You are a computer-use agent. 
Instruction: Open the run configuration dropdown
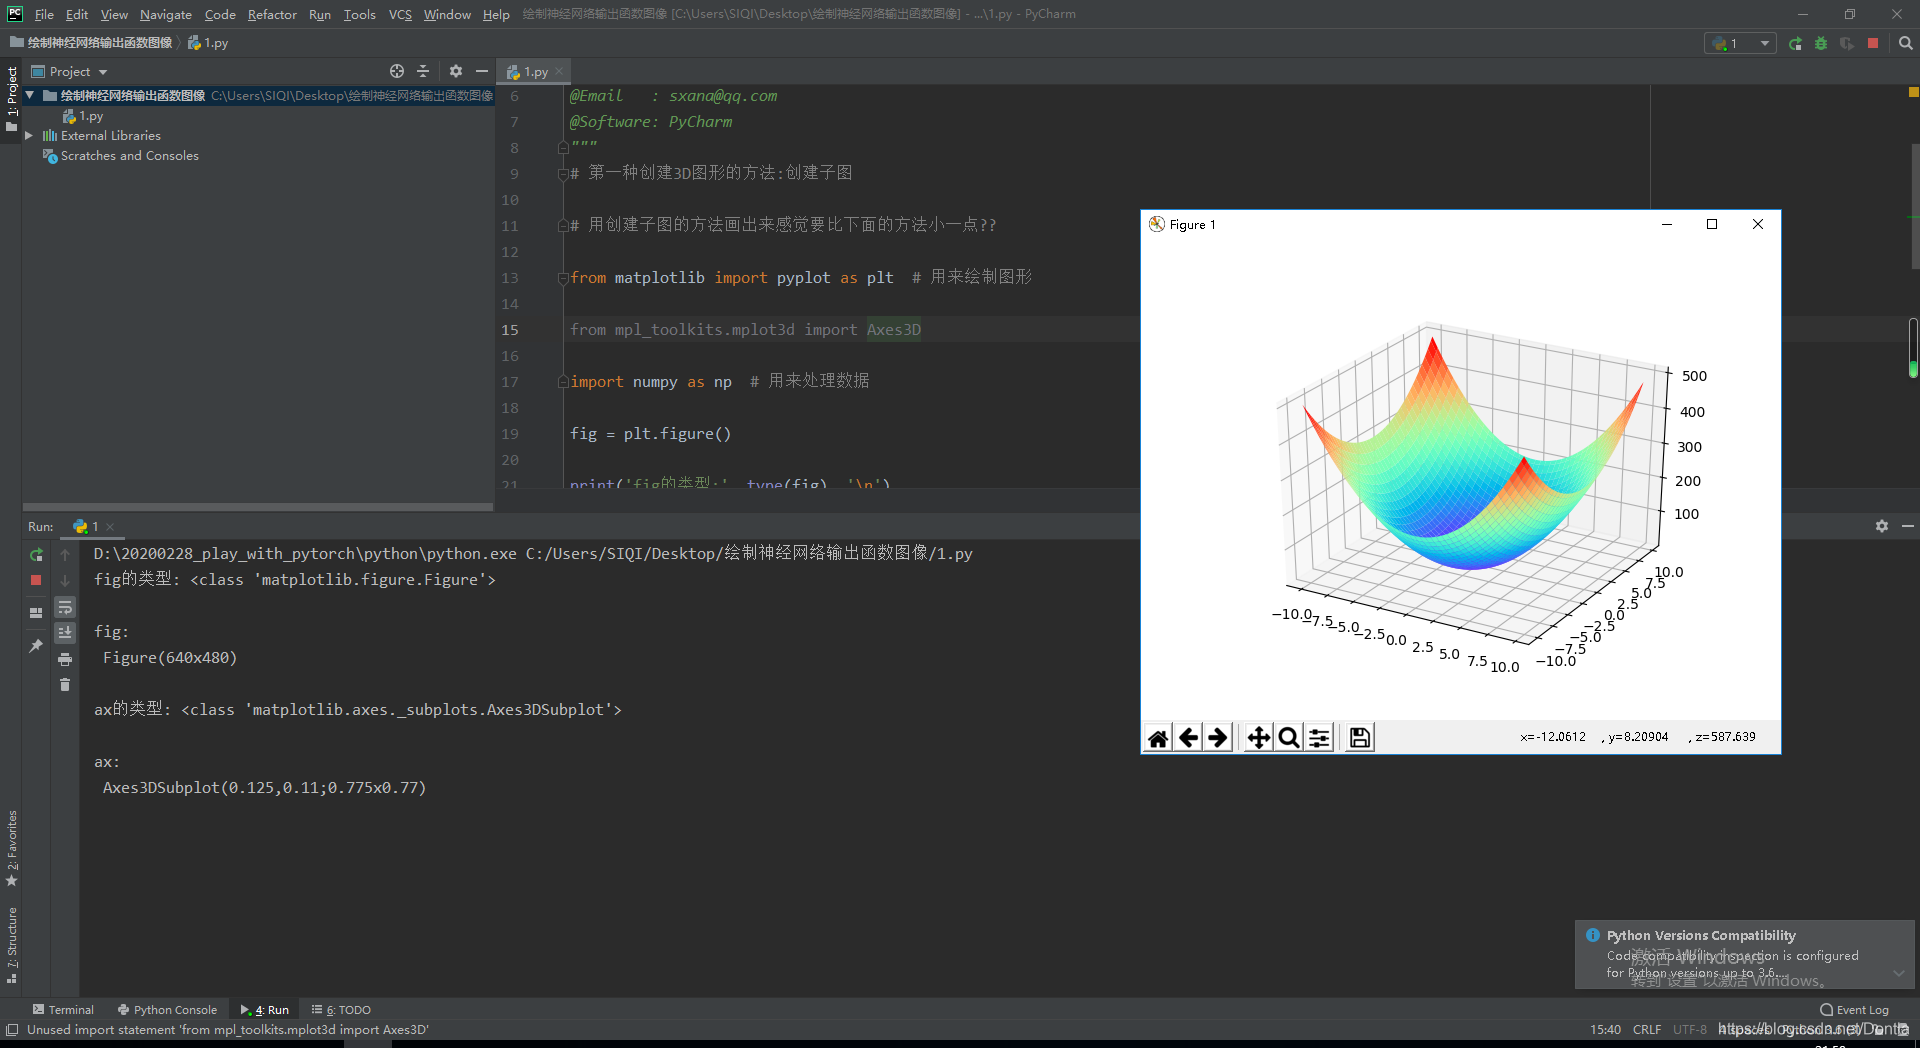coord(1740,43)
